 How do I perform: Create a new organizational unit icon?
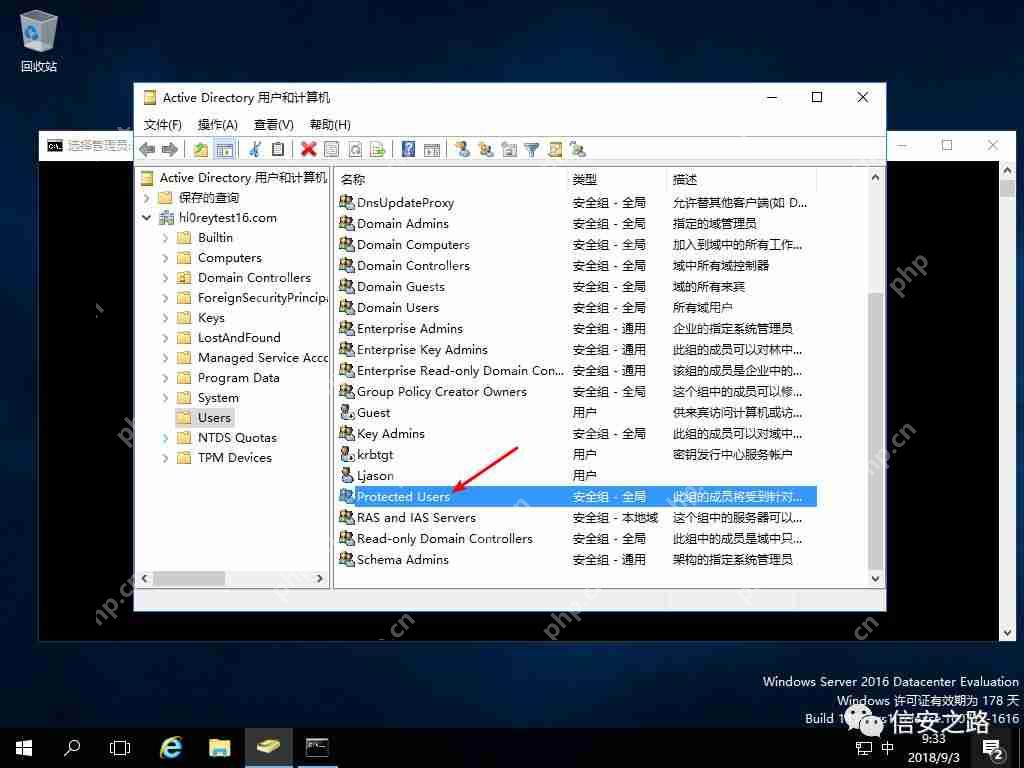[x=509, y=150]
